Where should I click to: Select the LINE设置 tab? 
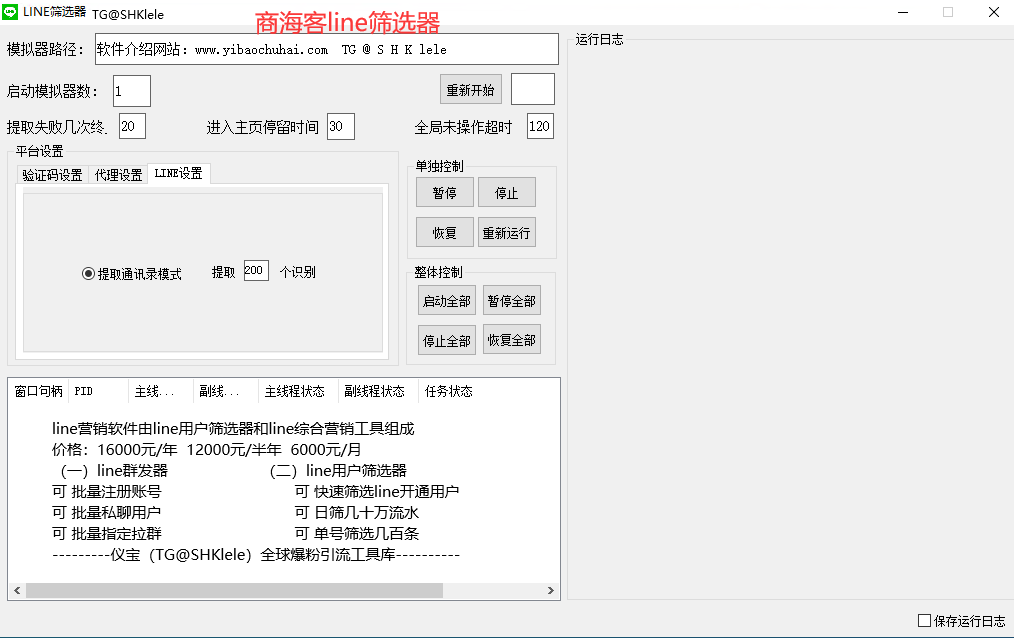click(178, 174)
